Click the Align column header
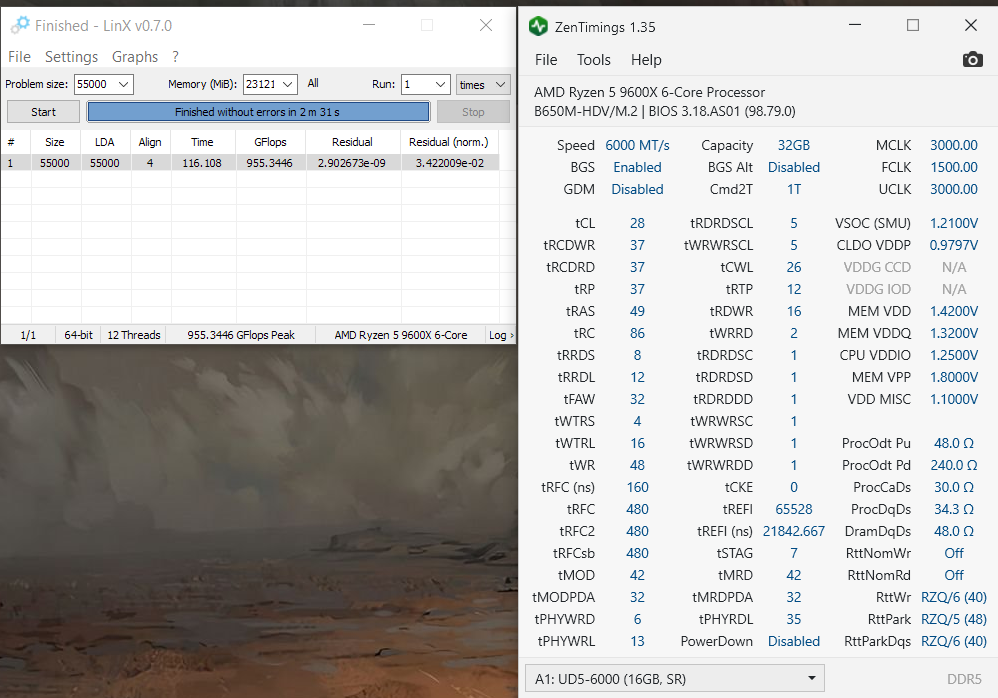The height and width of the screenshot is (698, 998). (150, 142)
